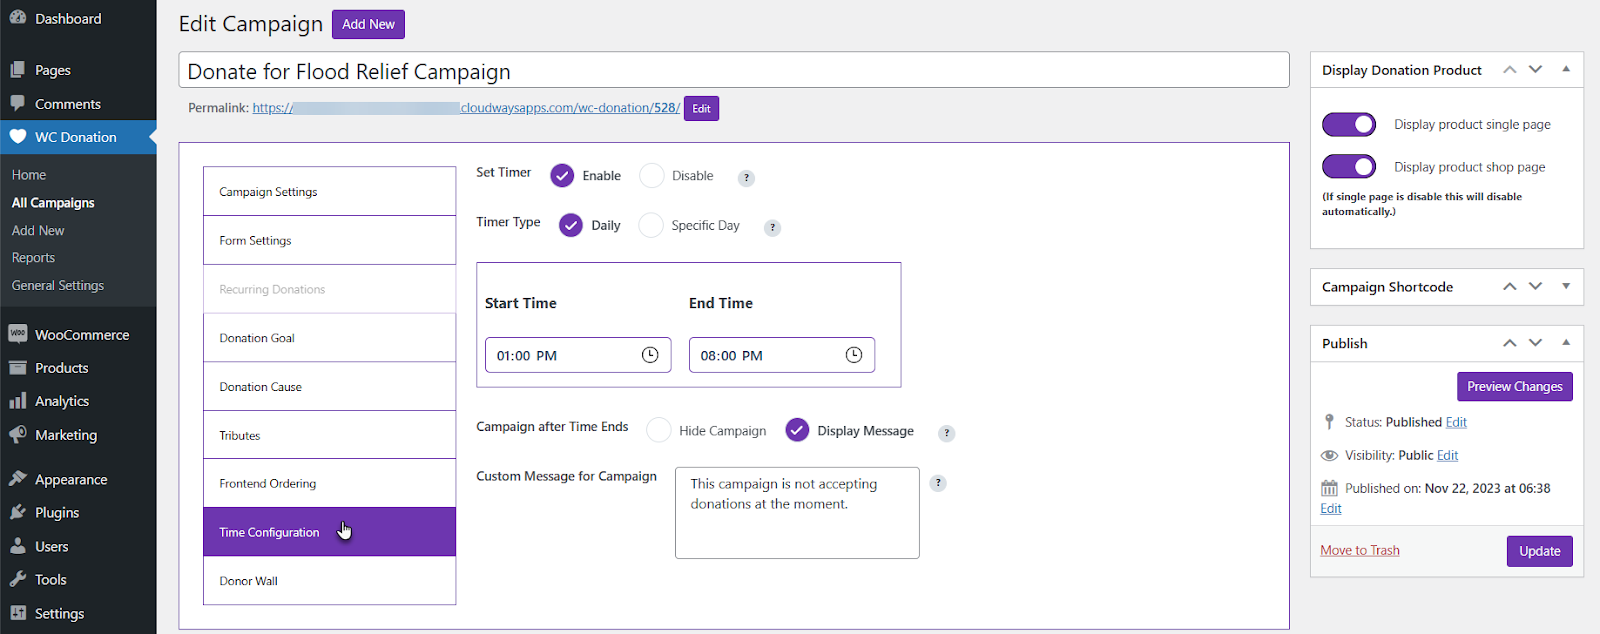Click Move to Trash link
1600x634 pixels.
click(x=1359, y=551)
